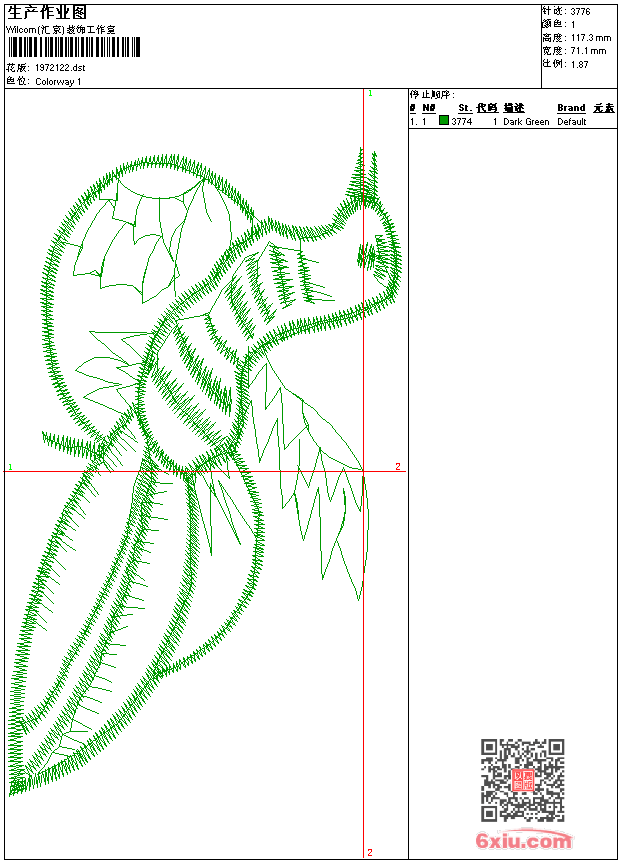Click the red marker 2 at bottom

(369, 852)
